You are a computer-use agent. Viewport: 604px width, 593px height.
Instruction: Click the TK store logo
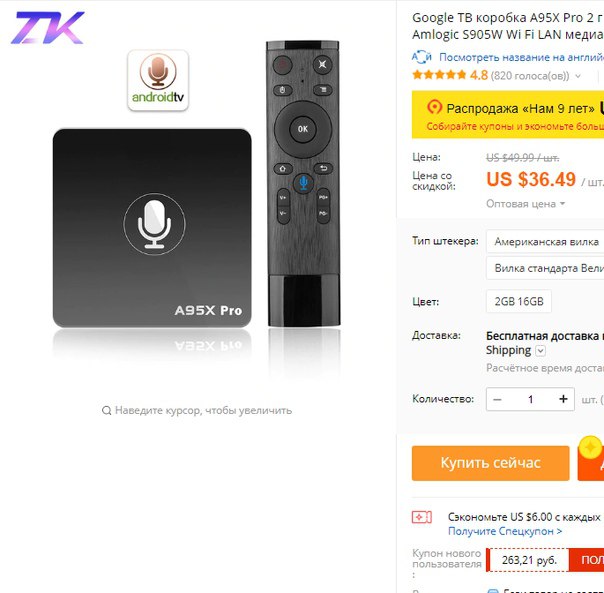[47, 27]
